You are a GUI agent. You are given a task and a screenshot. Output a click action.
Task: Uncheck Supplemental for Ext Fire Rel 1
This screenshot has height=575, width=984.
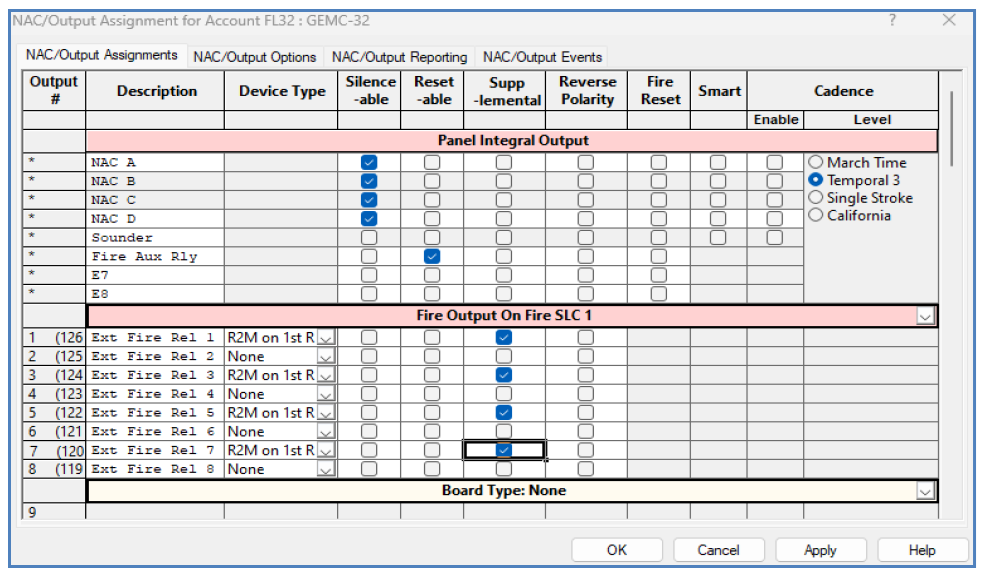point(503,338)
